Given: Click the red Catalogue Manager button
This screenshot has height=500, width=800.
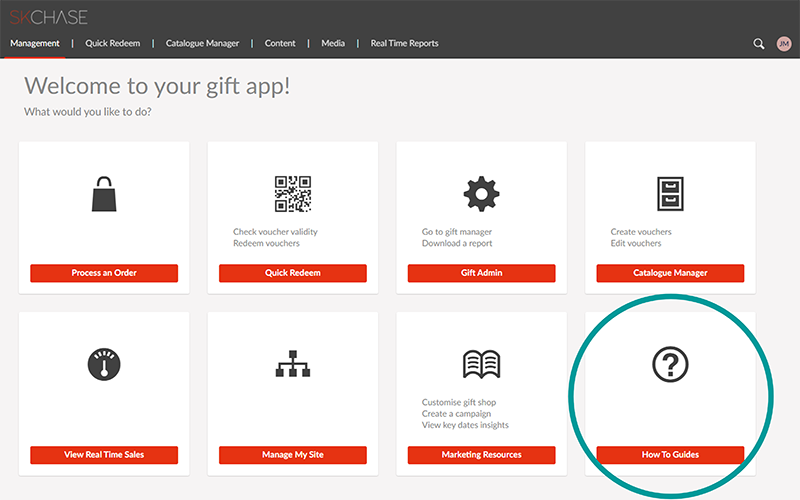Looking at the screenshot, I should (x=670, y=273).
